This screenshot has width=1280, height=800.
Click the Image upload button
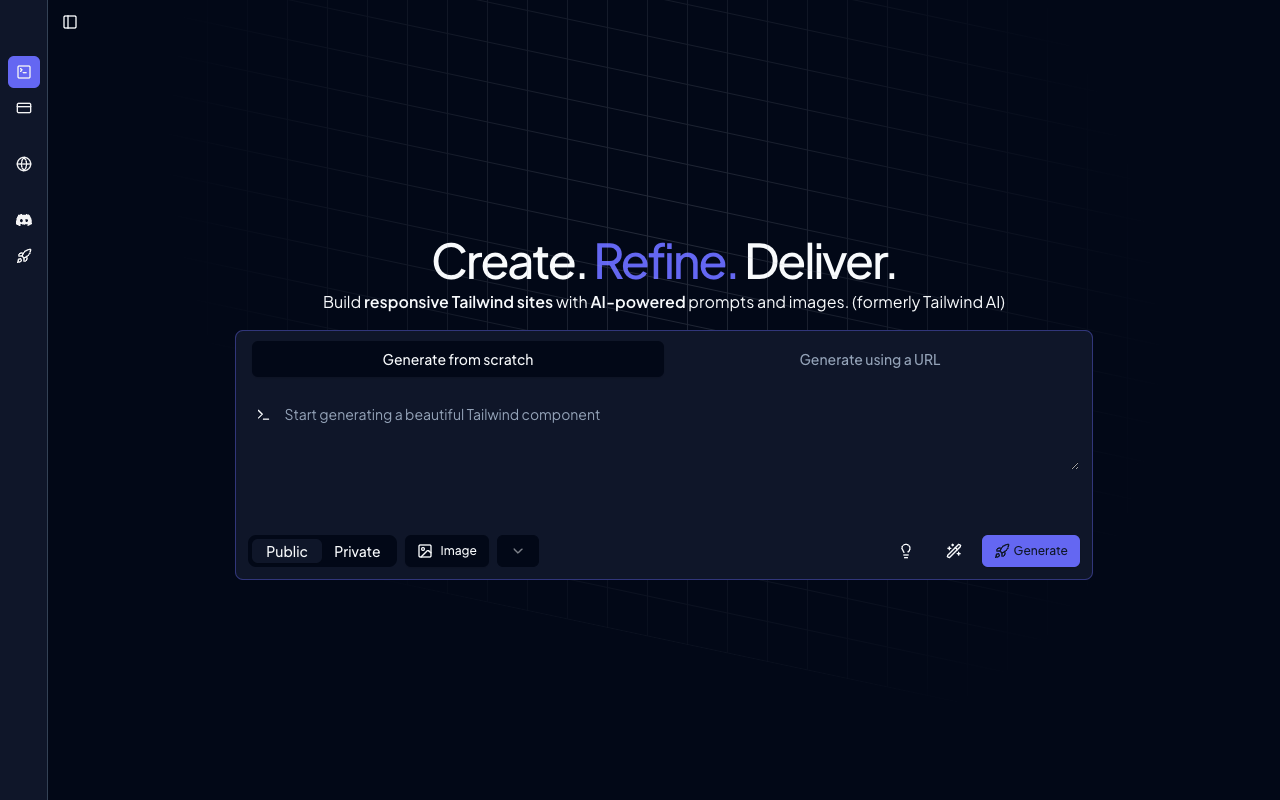pyautogui.click(x=447, y=551)
